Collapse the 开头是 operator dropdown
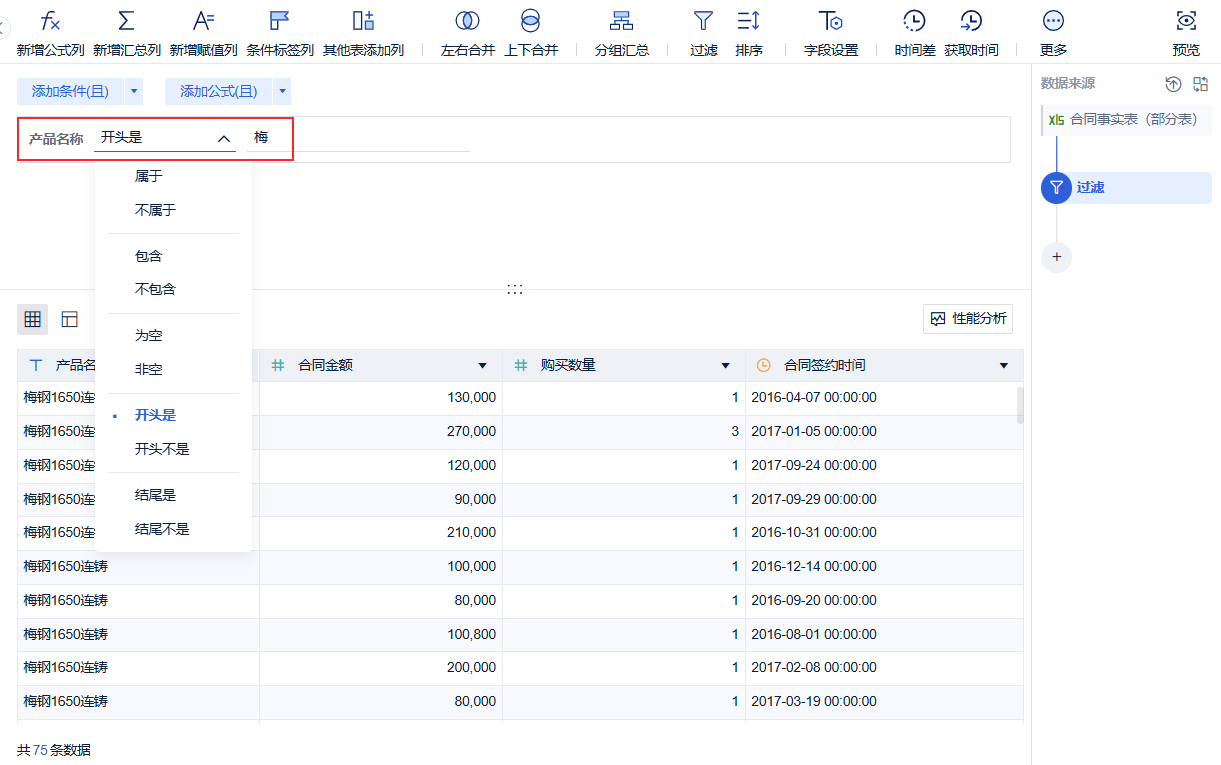Screen dimensions: 1221x765 coord(224,139)
